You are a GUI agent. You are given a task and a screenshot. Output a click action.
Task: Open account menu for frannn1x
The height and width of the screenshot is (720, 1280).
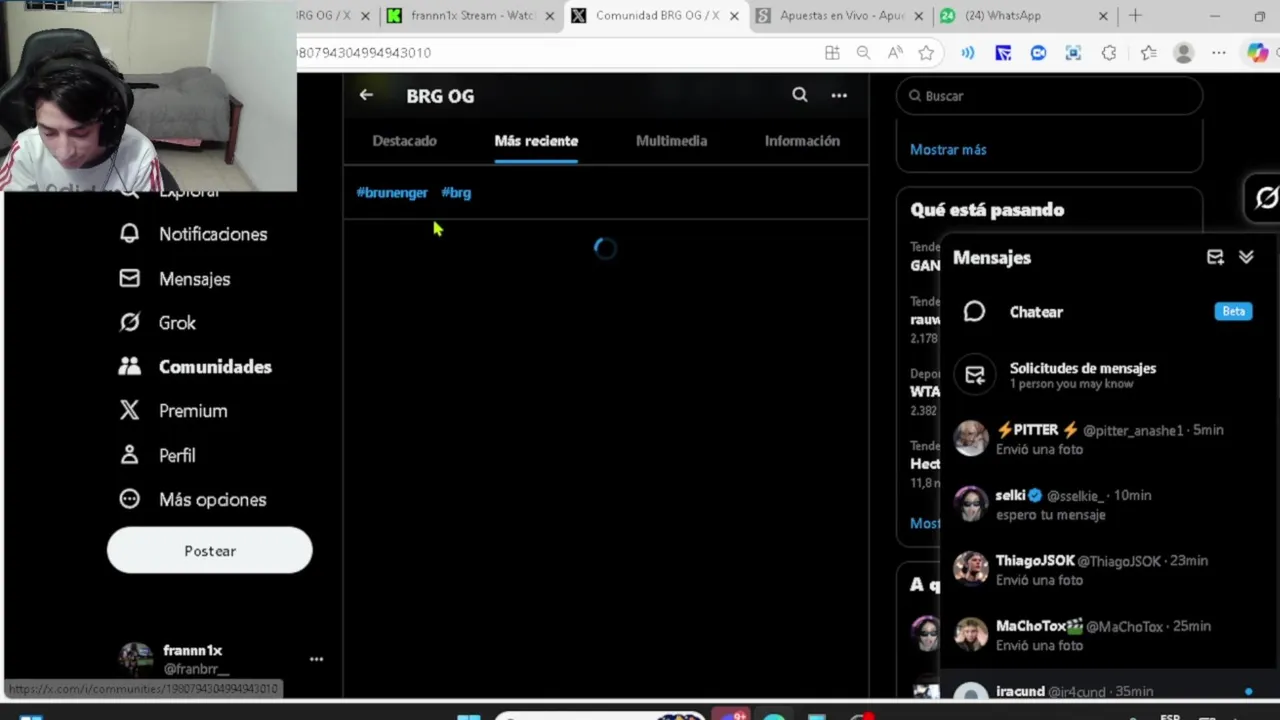[x=316, y=659]
